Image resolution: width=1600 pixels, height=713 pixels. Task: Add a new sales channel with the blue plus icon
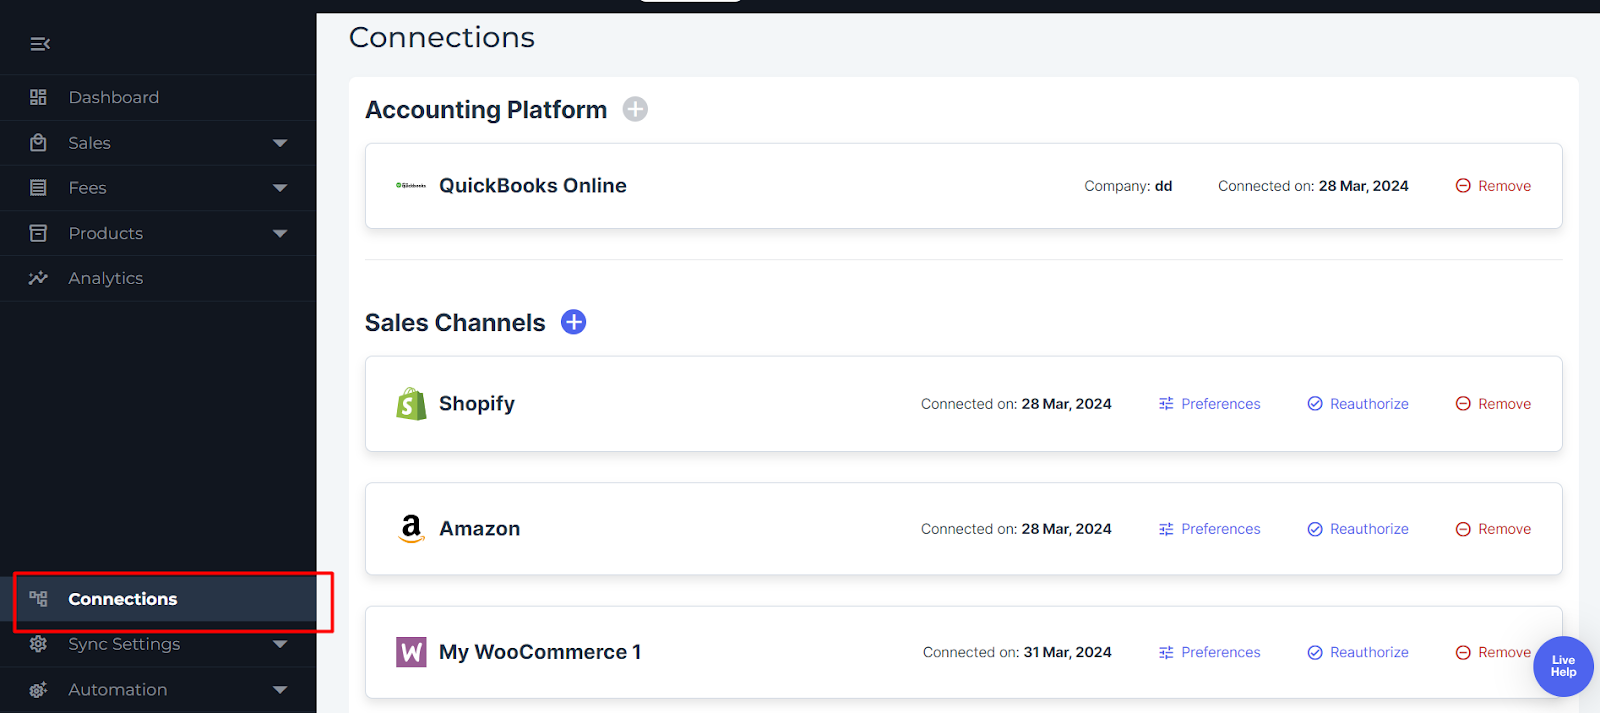[573, 322]
